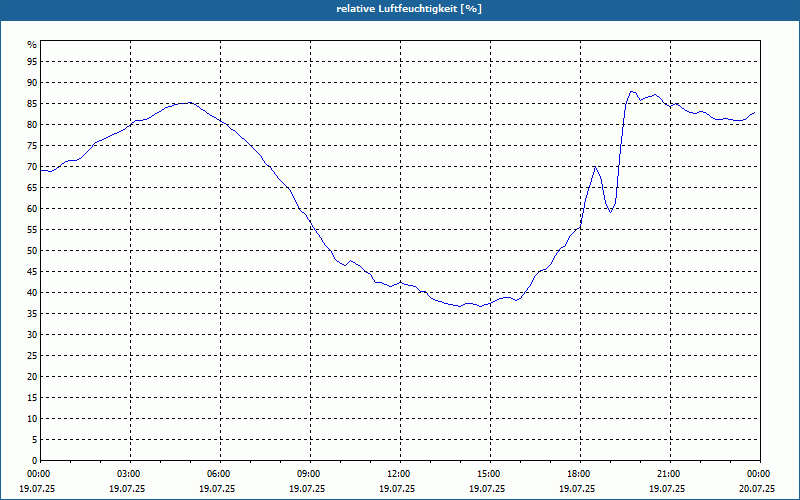Viewport: 800px width, 500px height.
Task: Click the 00:00 time label for 19.07.25
Action: click(x=37, y=474)
